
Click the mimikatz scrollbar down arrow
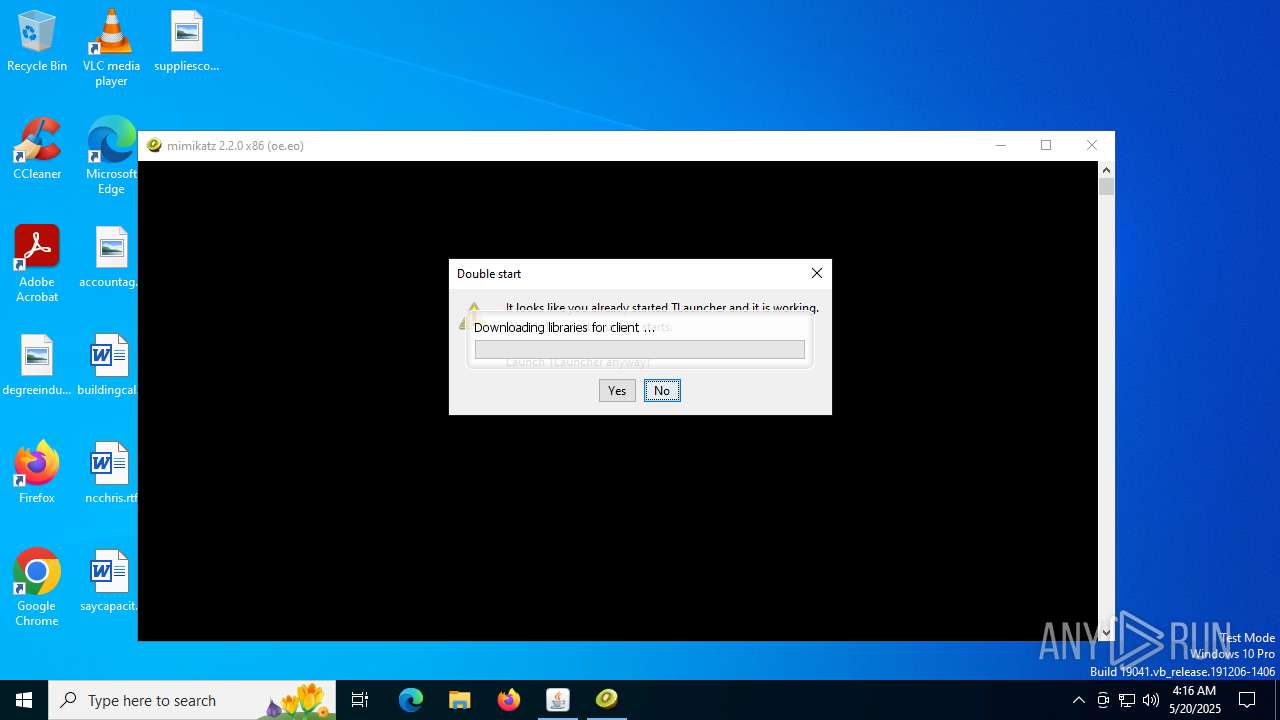coord(1106,632)
